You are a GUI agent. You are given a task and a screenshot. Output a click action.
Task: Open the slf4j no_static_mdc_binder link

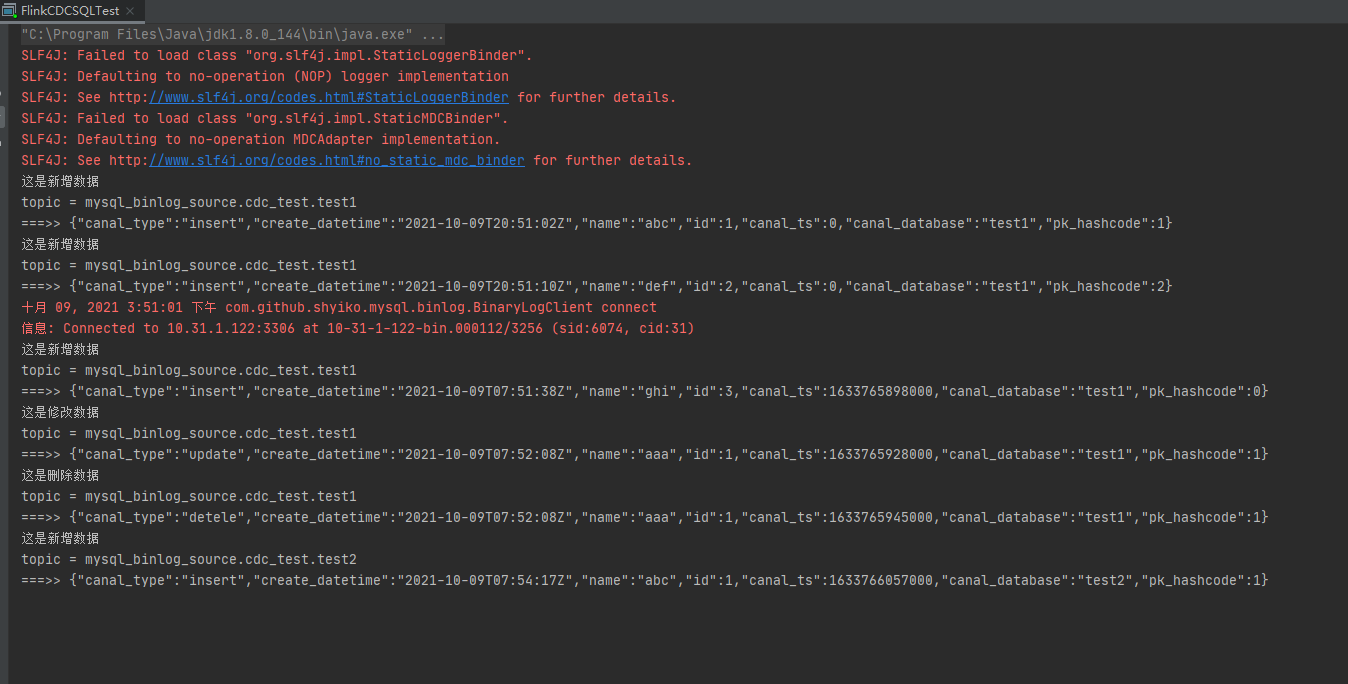click(337, 160)
